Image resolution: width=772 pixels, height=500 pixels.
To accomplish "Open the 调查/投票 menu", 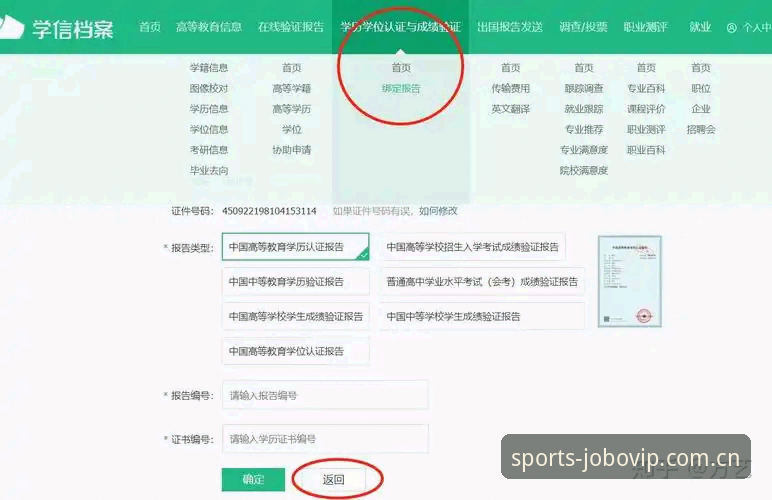I will click(x=583, y=27).
